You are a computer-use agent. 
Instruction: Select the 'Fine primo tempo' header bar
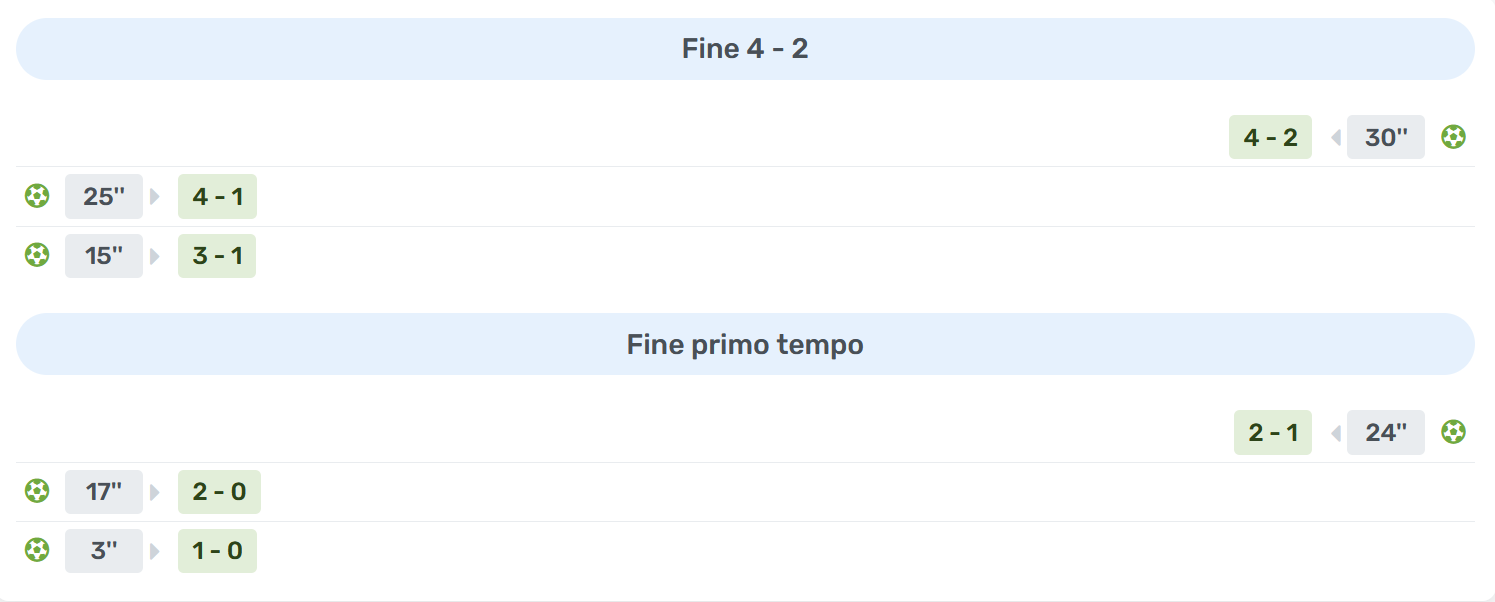coord(745,344)
